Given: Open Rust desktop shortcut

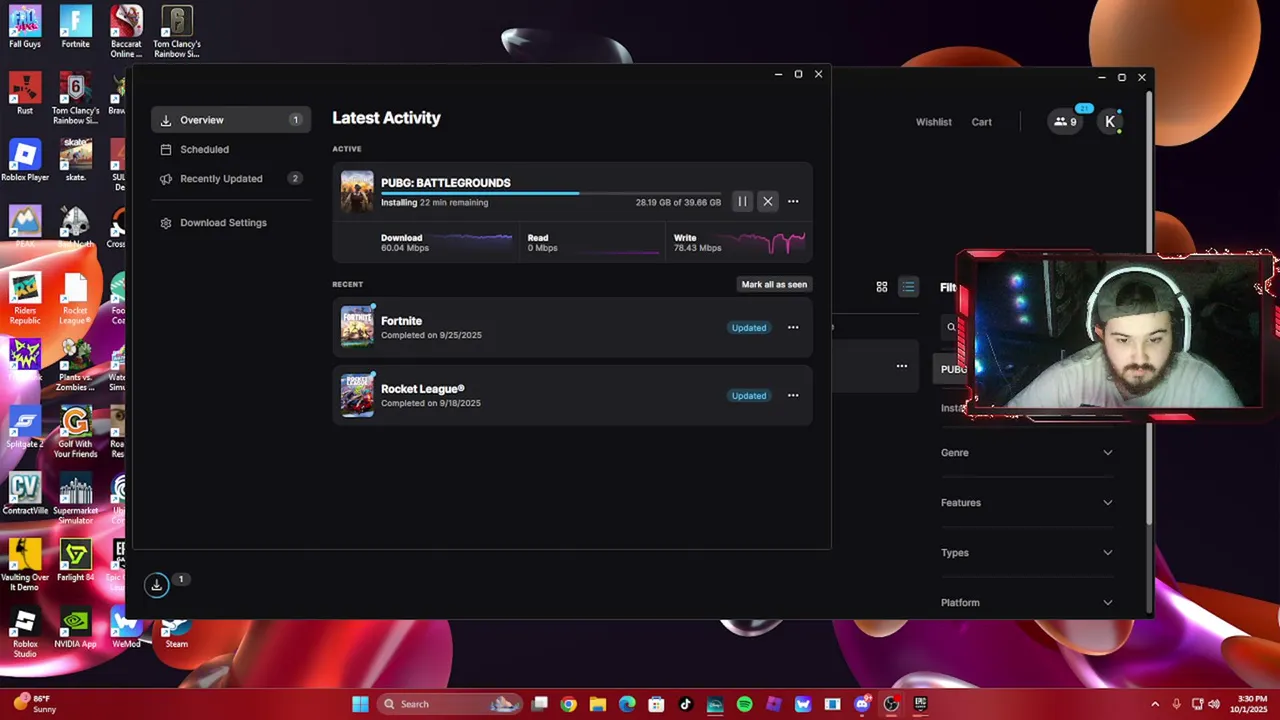Looking at the screenshot, I should (25, 95).
